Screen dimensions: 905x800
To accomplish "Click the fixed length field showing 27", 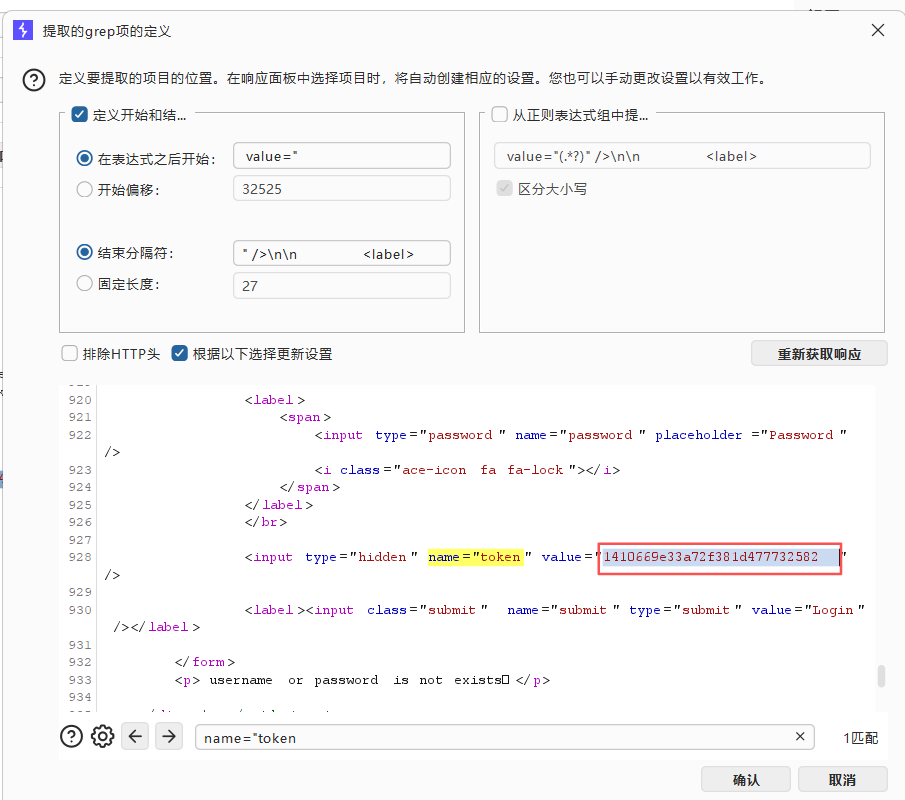I will click(x=342, y=286).
